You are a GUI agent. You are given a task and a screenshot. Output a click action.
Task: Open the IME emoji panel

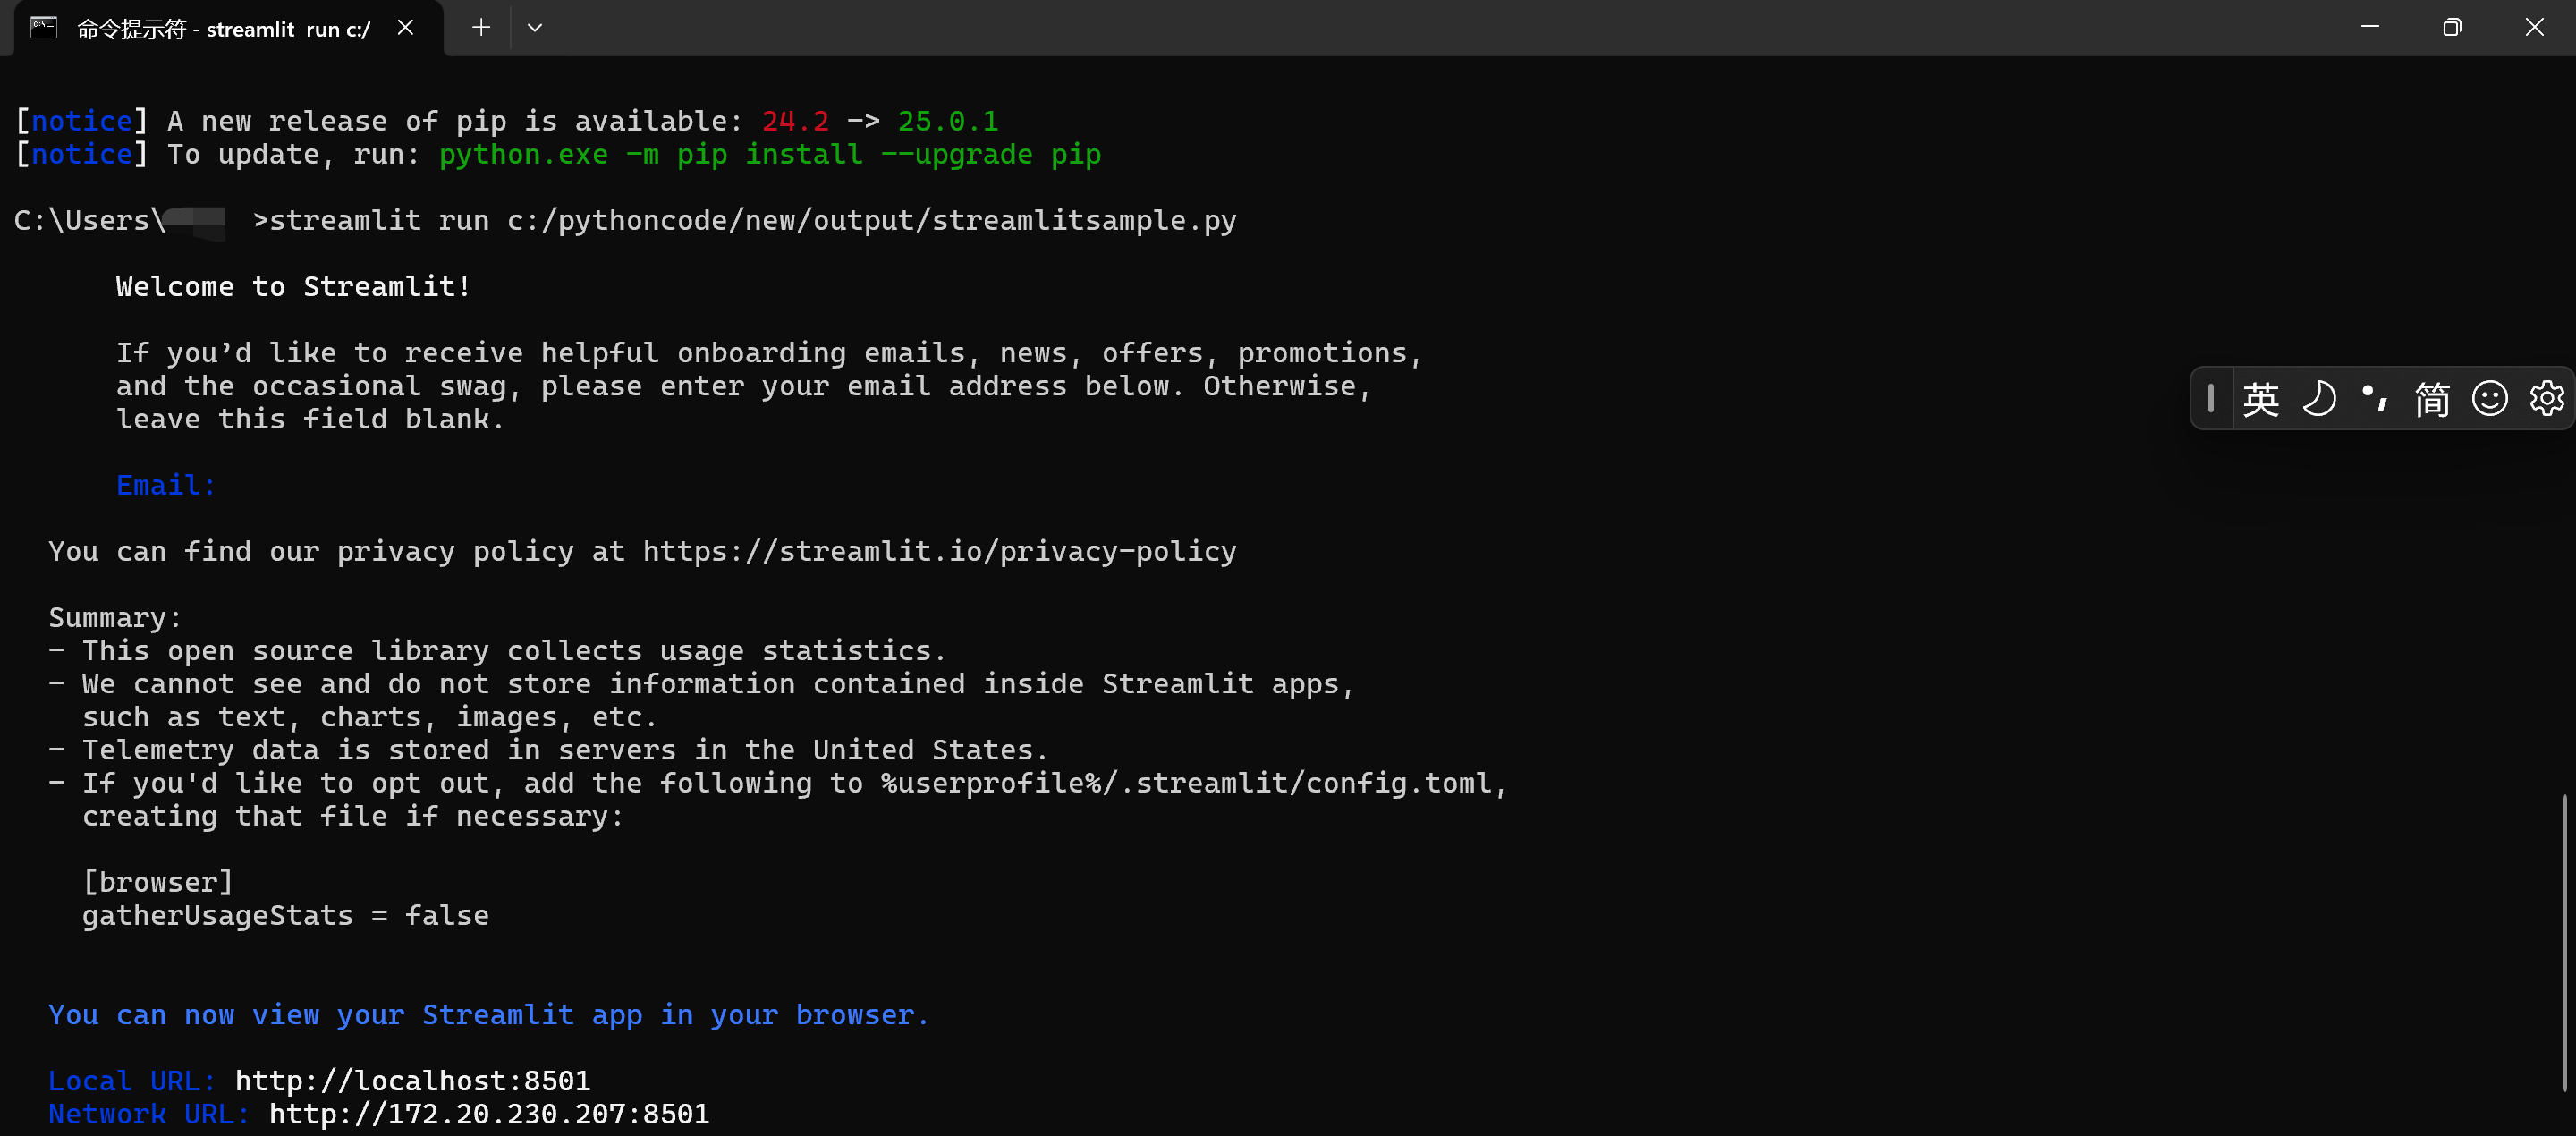click(2490, 399)
